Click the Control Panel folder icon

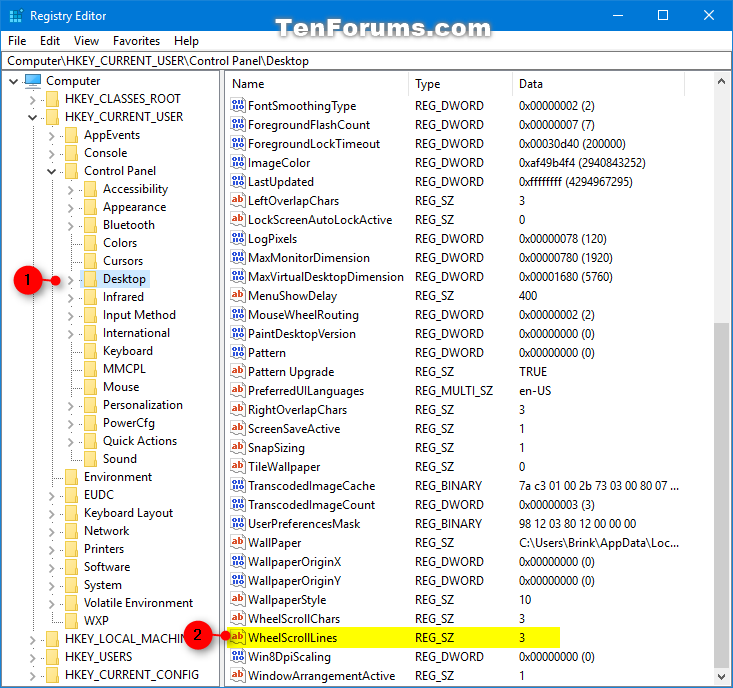coord(71,171)
